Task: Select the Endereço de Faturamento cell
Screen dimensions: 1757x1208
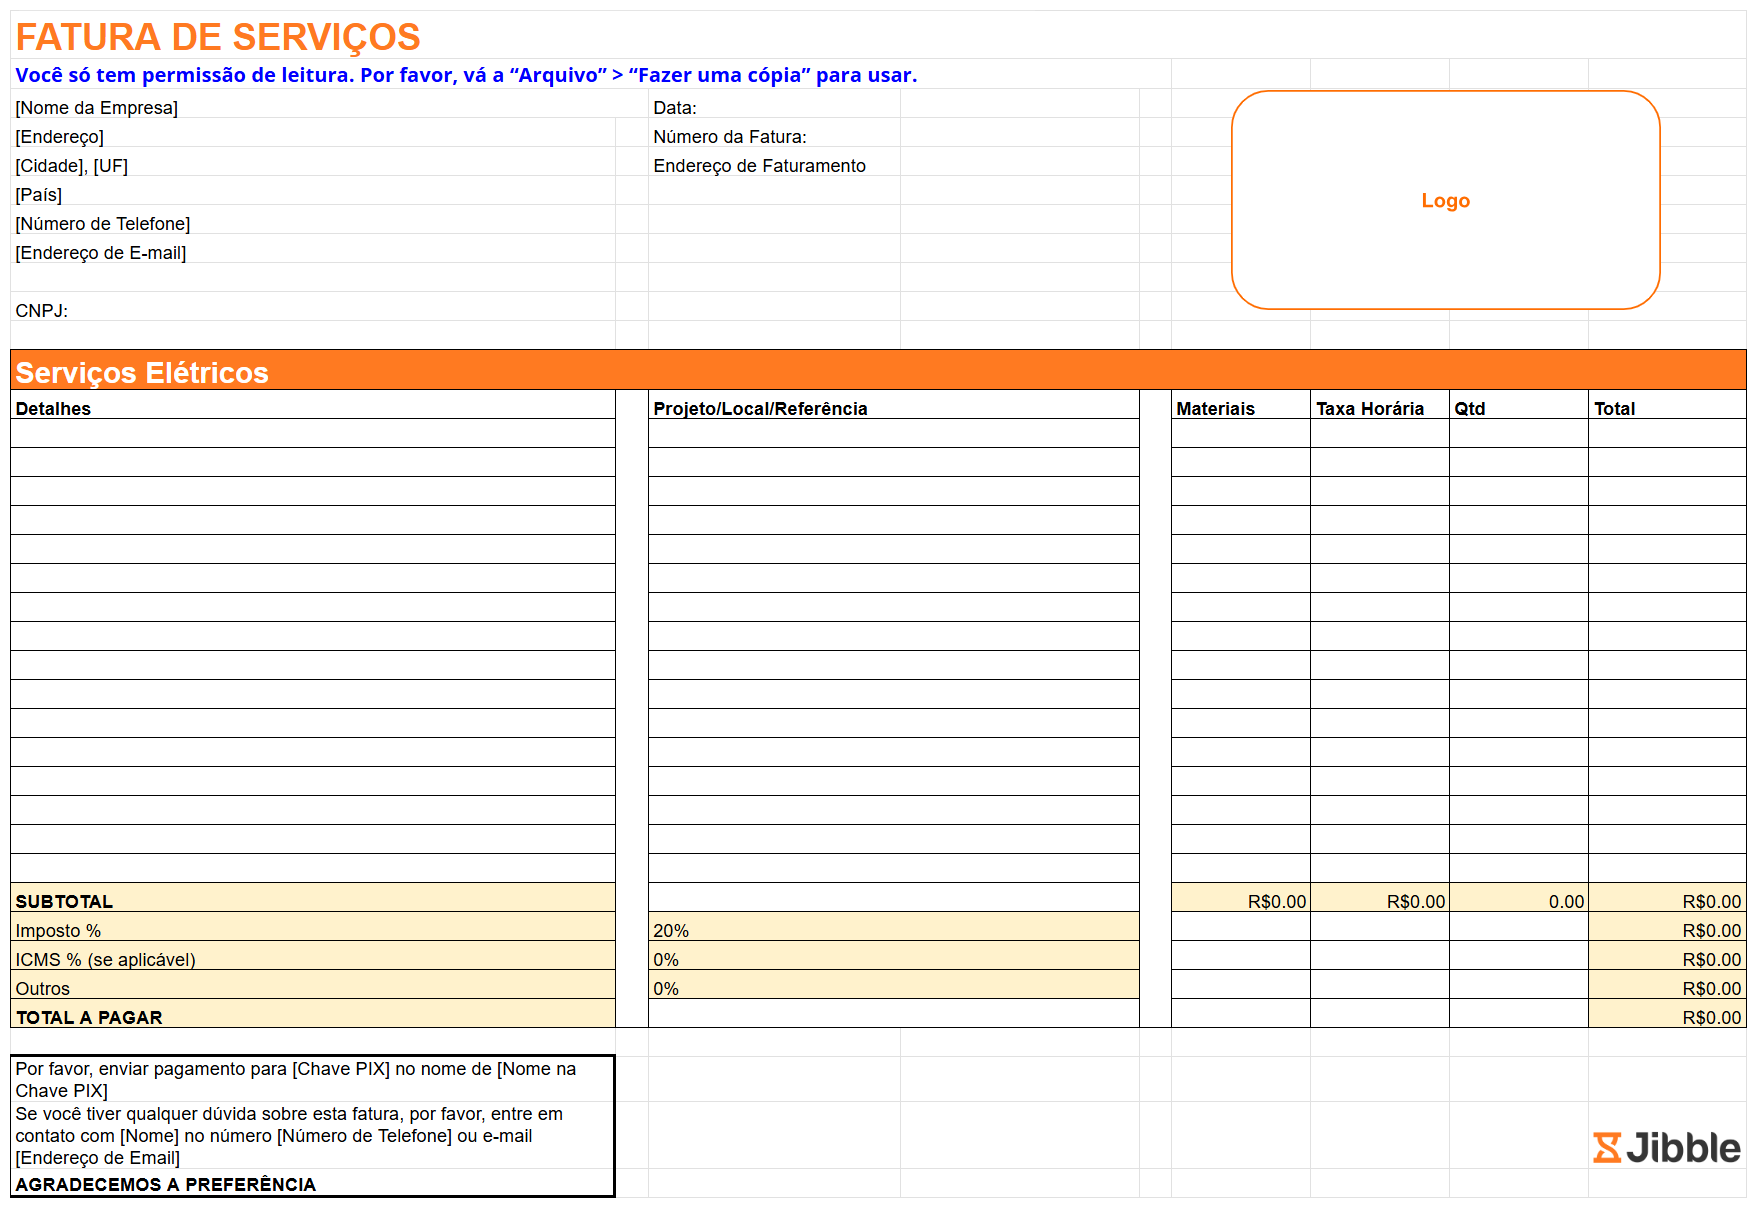Action: point(760,166)
